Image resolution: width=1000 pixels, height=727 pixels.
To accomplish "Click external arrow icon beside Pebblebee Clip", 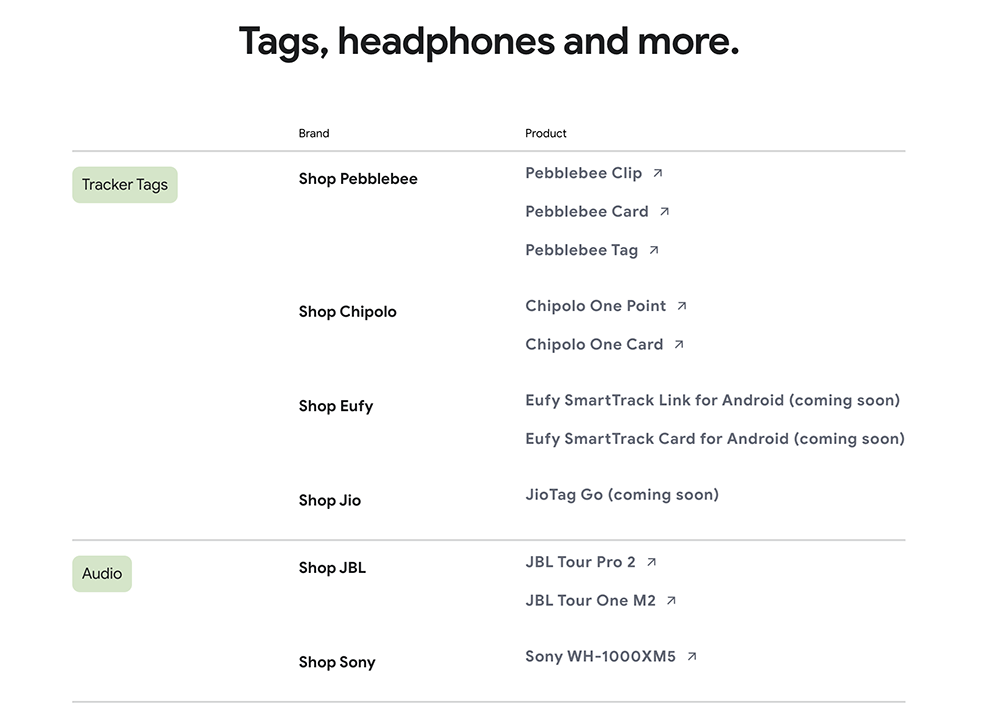I will [x=658, y=173].
